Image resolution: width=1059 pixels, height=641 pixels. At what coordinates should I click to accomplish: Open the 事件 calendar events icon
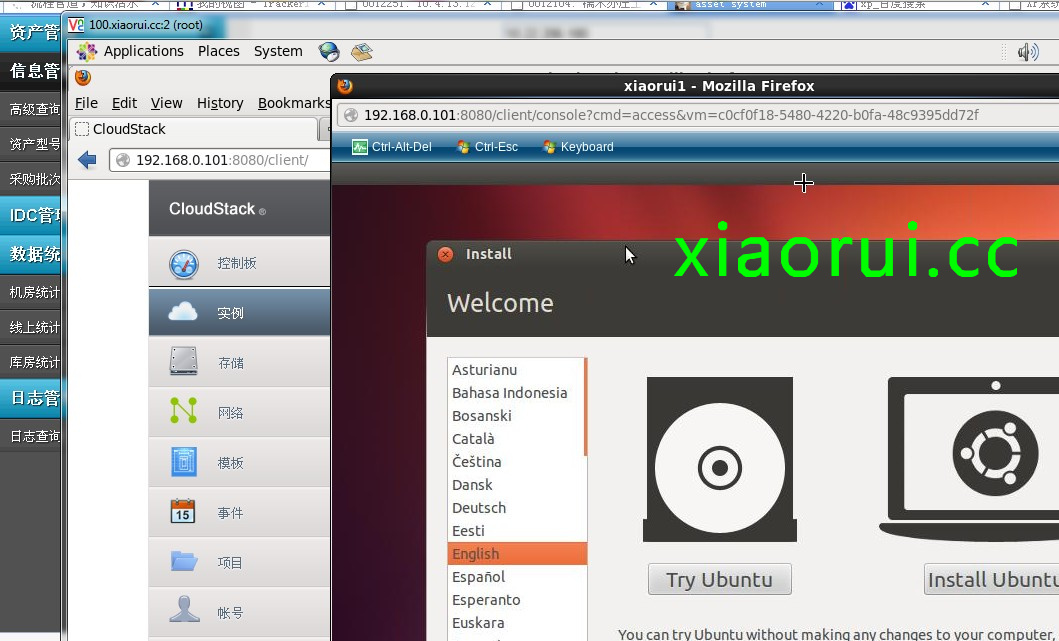point(183,512)
